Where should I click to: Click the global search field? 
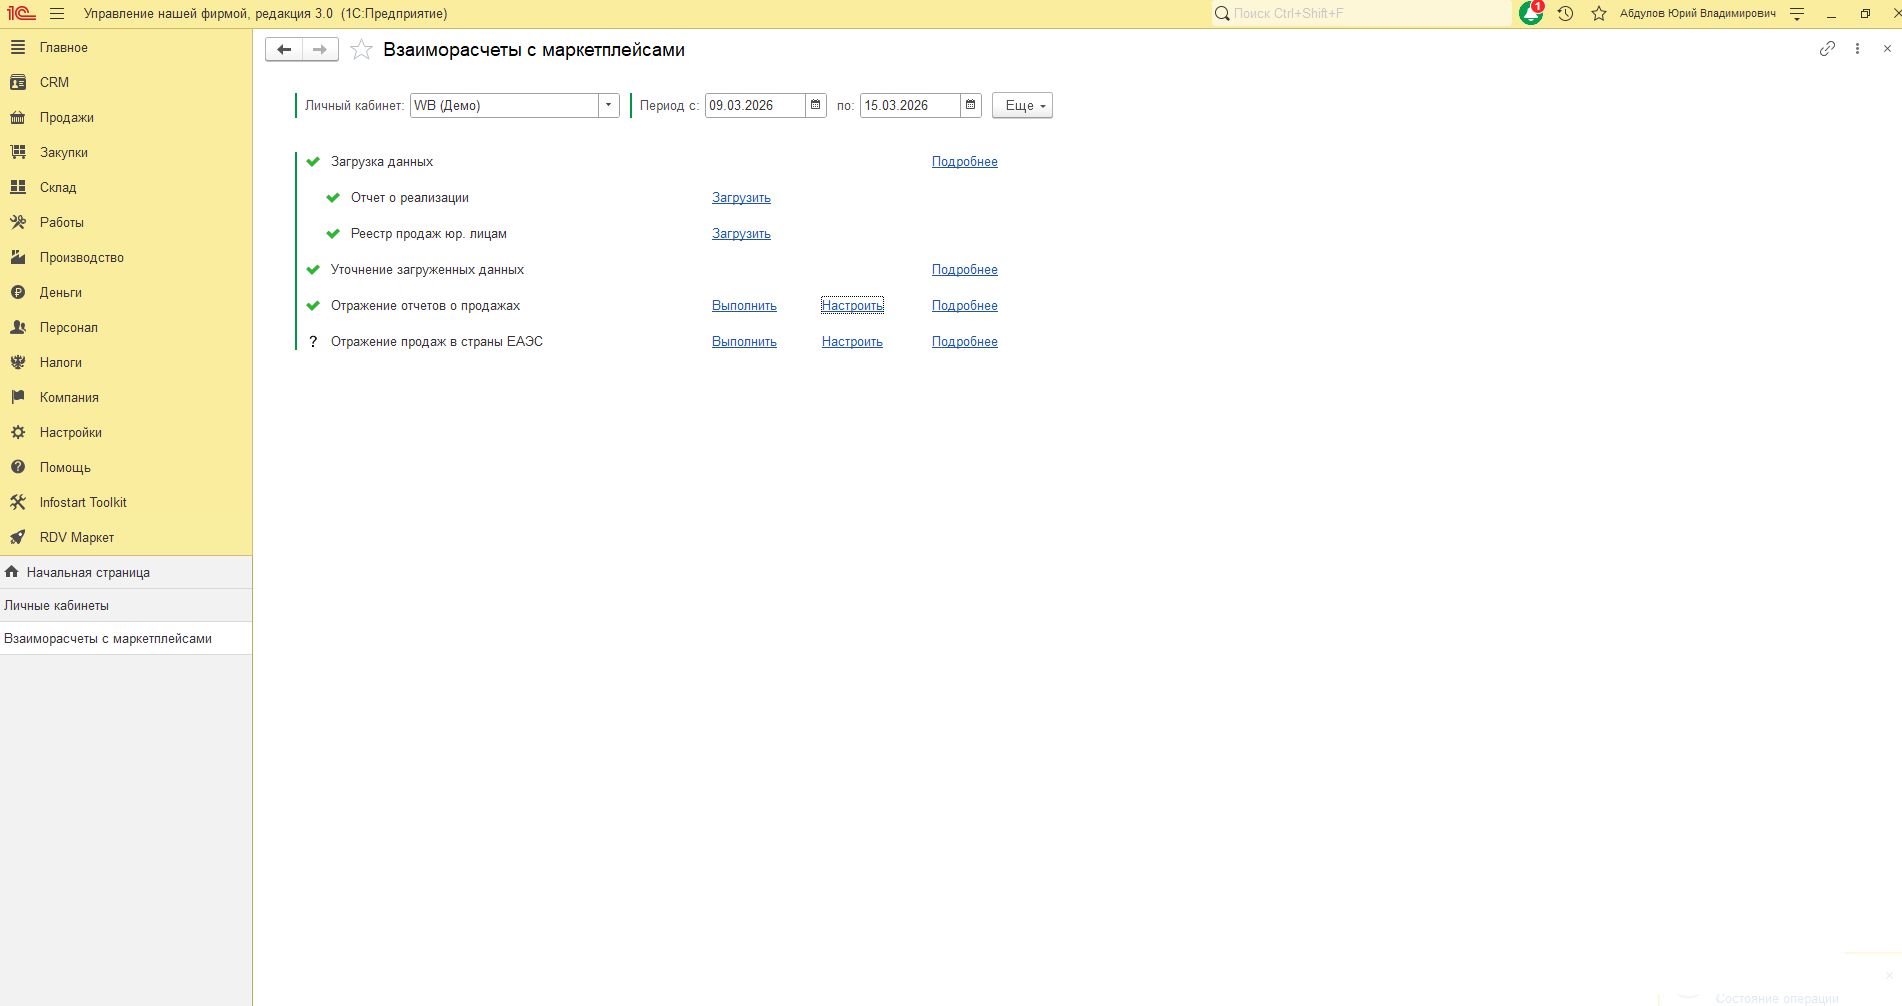1362,14
